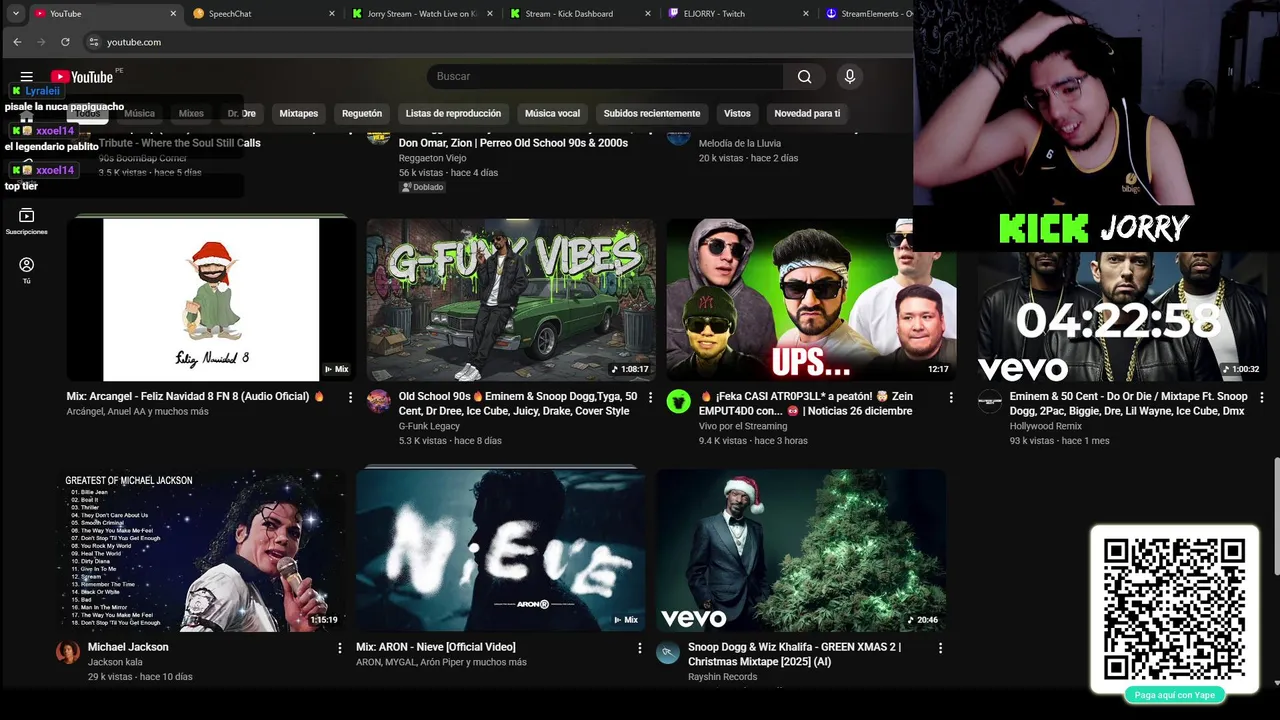1280x720 pixels.
Task: Select the Novedad para ti chip
Action: coord(807,113)
